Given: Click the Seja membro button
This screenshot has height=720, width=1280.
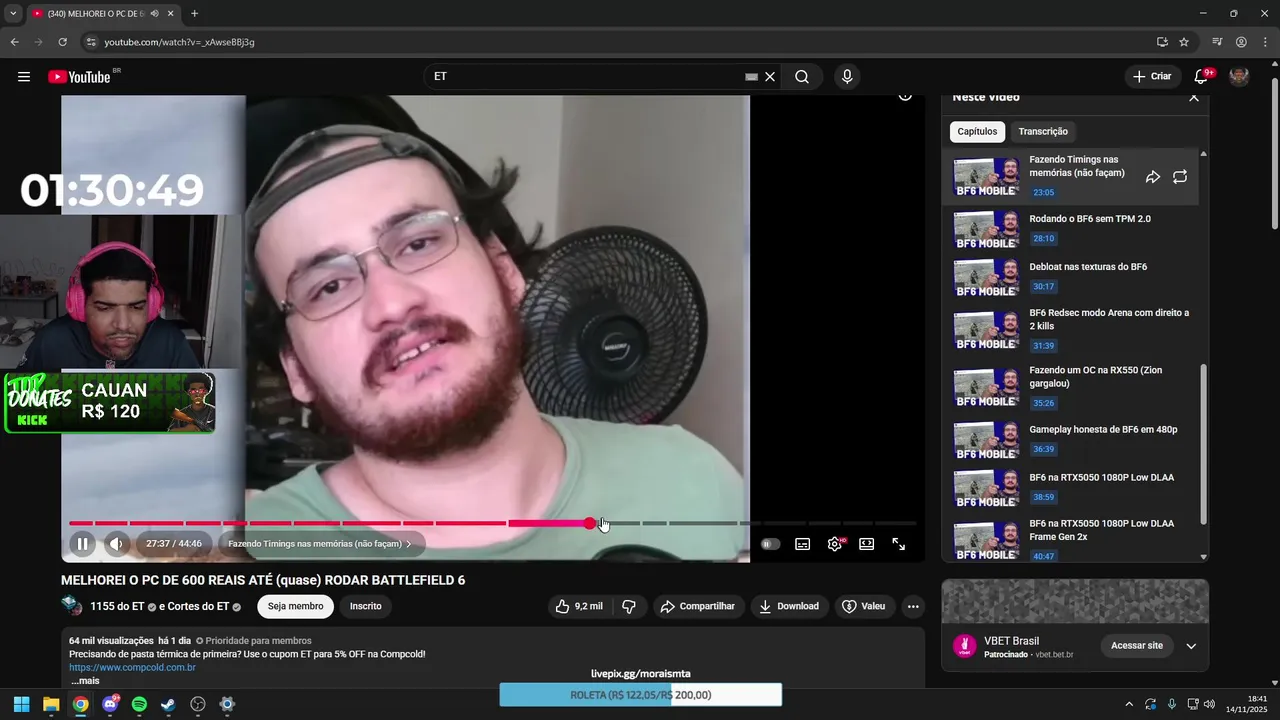Looking at the screenshot, I should (x=295, y=606).
